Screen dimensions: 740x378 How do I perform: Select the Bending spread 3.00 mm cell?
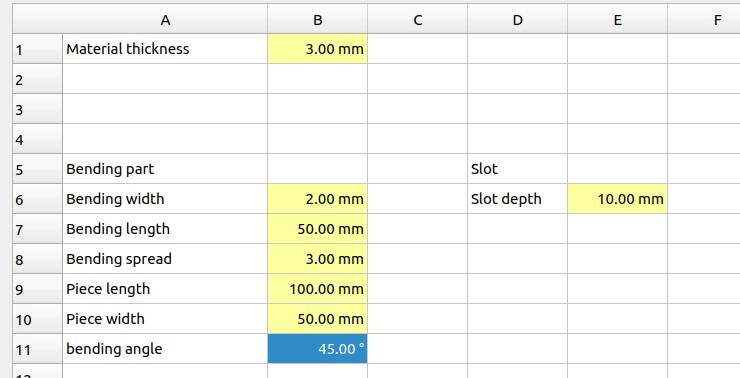(317, 259)
